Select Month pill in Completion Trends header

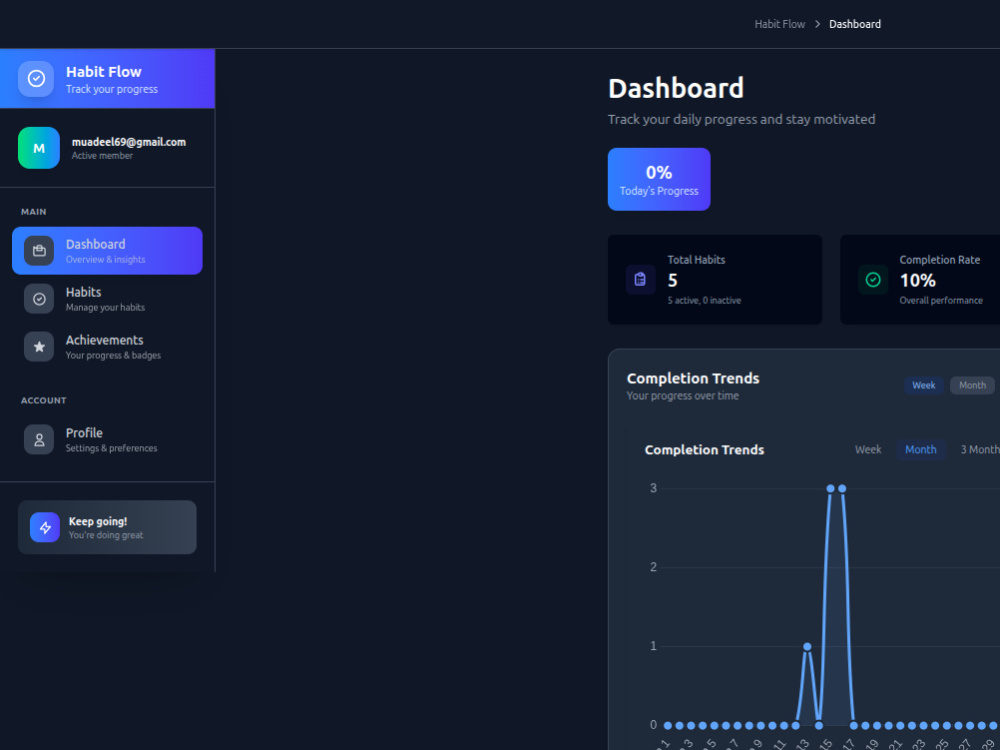point(973,385)
